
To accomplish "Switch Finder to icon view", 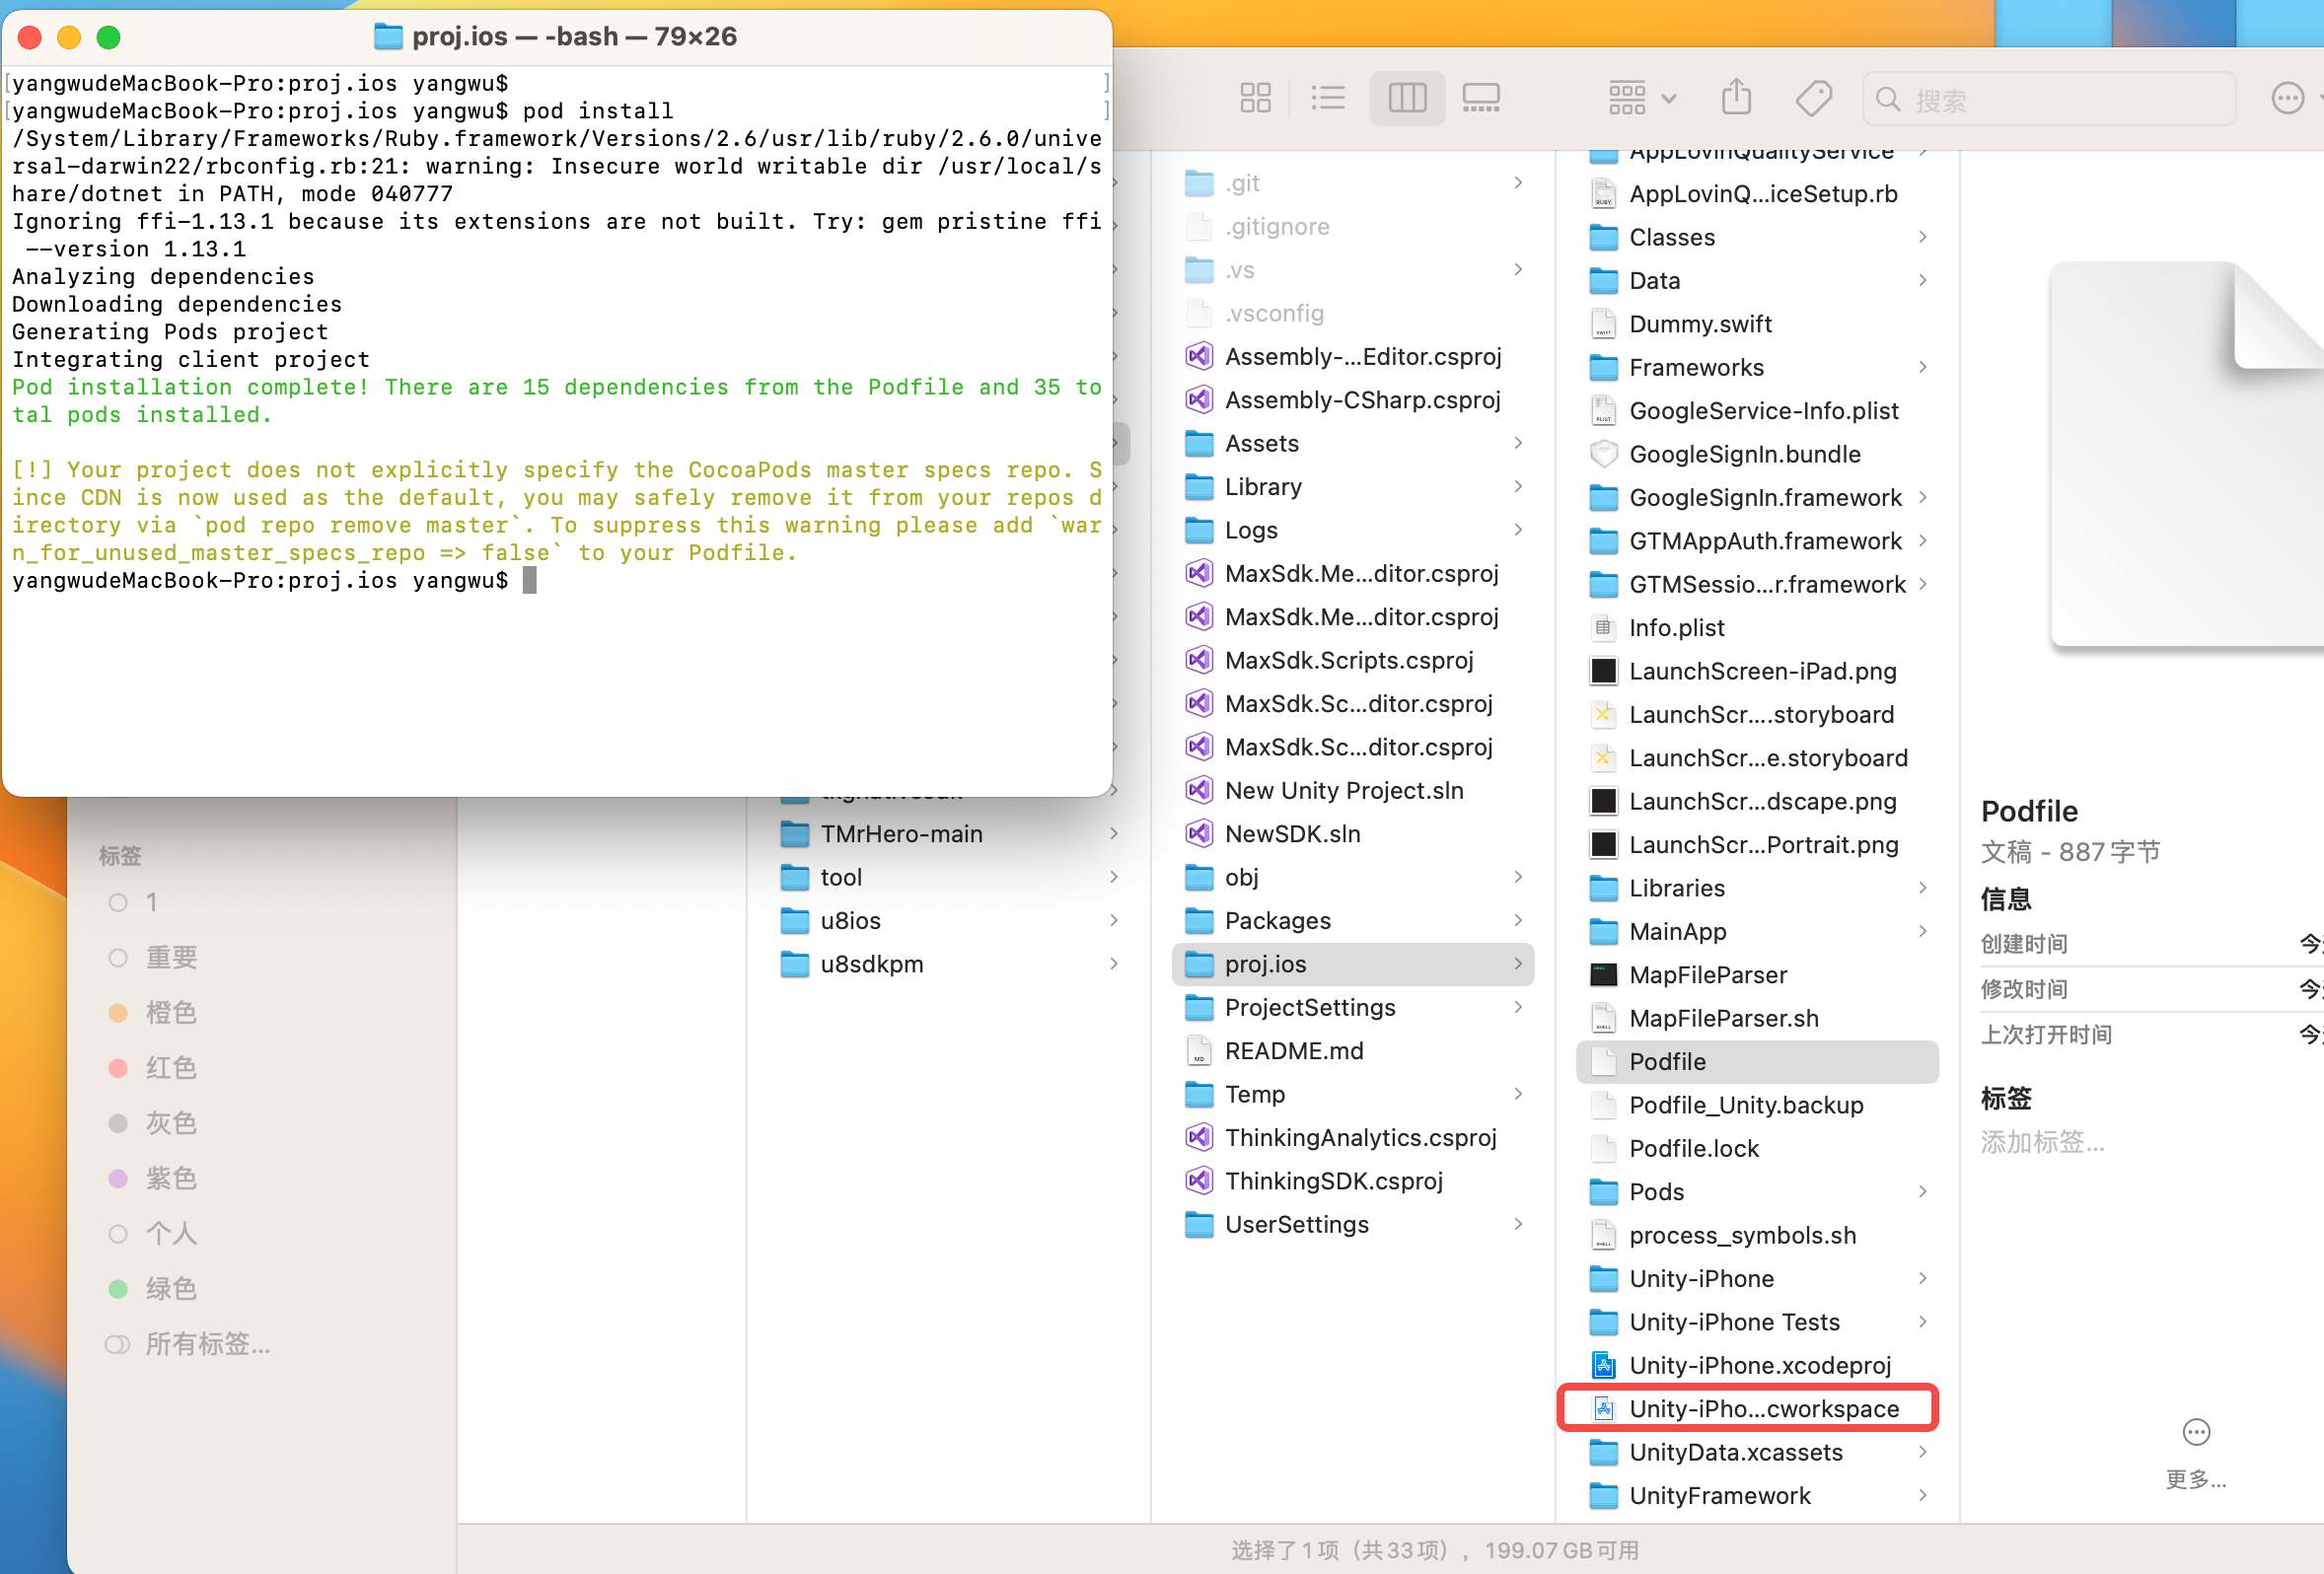I will point(1255,98).
